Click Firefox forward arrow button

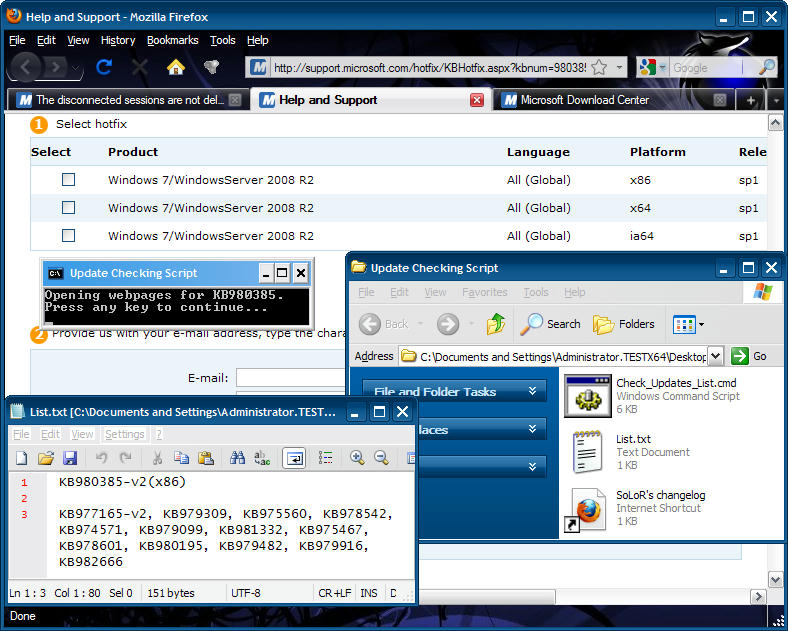click(x=56, y=66)
